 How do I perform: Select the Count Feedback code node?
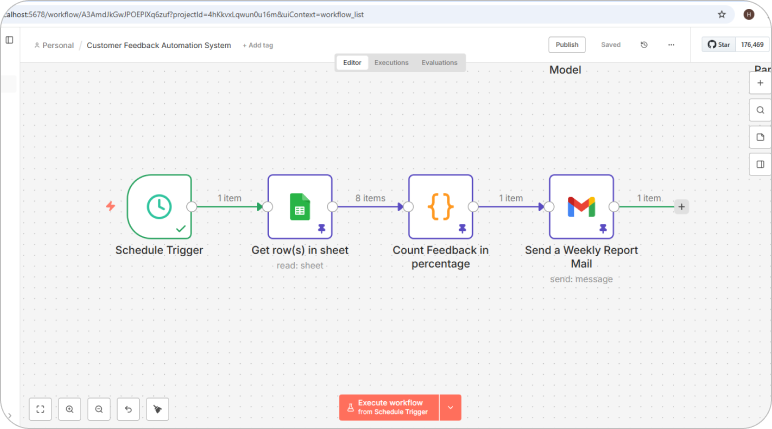pyautogui.click(x=440, y=206)
